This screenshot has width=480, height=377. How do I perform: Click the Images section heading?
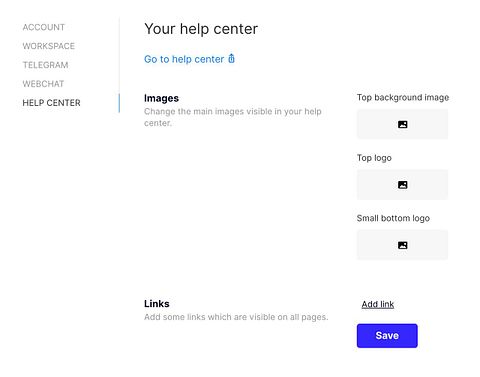click(161, 98)
